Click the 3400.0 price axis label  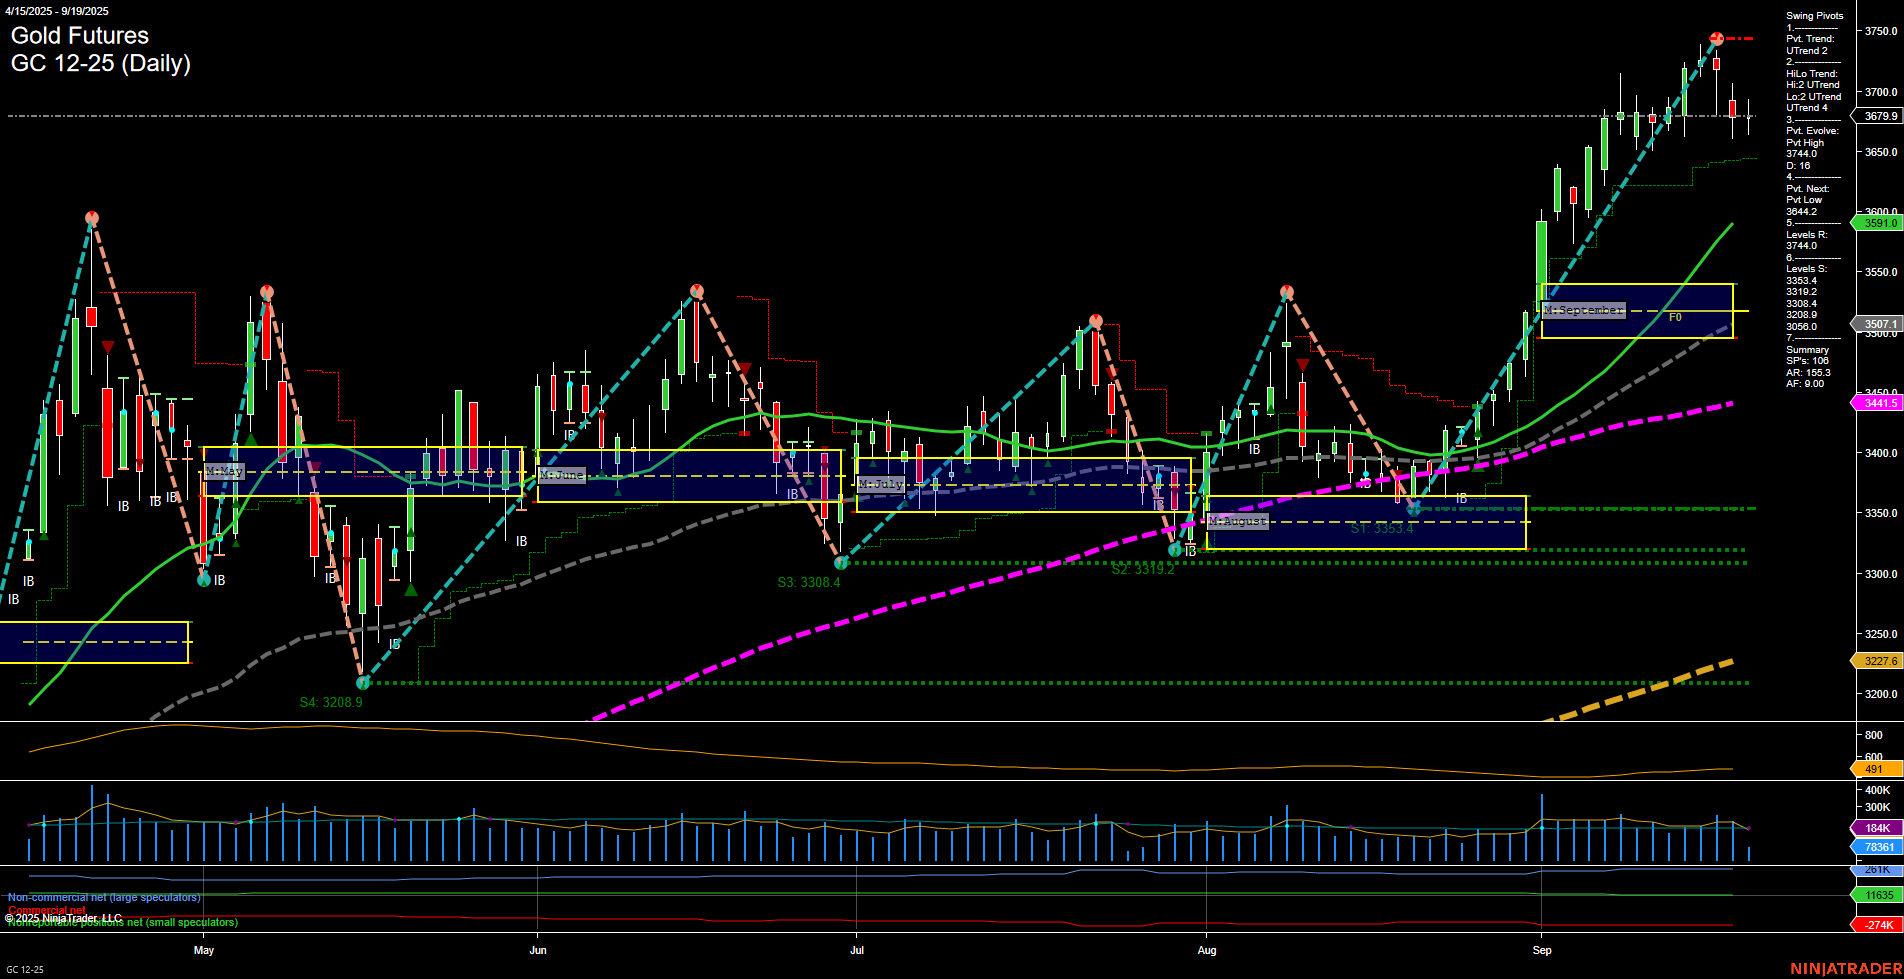click(1881, 453)
